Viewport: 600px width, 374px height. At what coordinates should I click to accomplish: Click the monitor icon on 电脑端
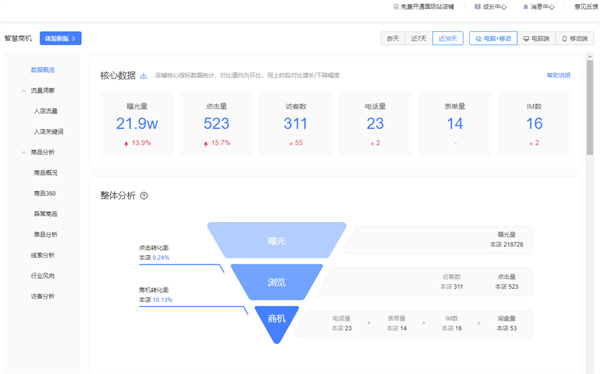pos(526,39)
